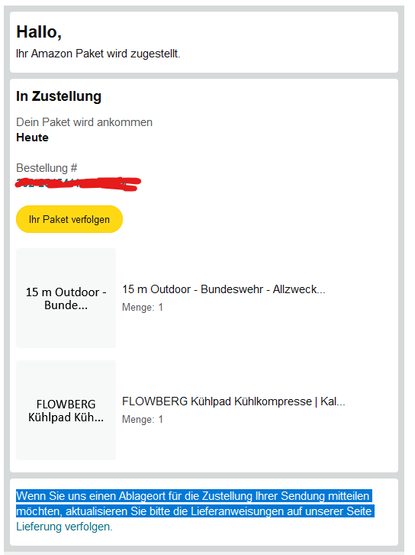Click product title 15 m Outdoor - Bundeswehr
The width and height of the screenshot is (415, 555).
(x=224, y=289)
